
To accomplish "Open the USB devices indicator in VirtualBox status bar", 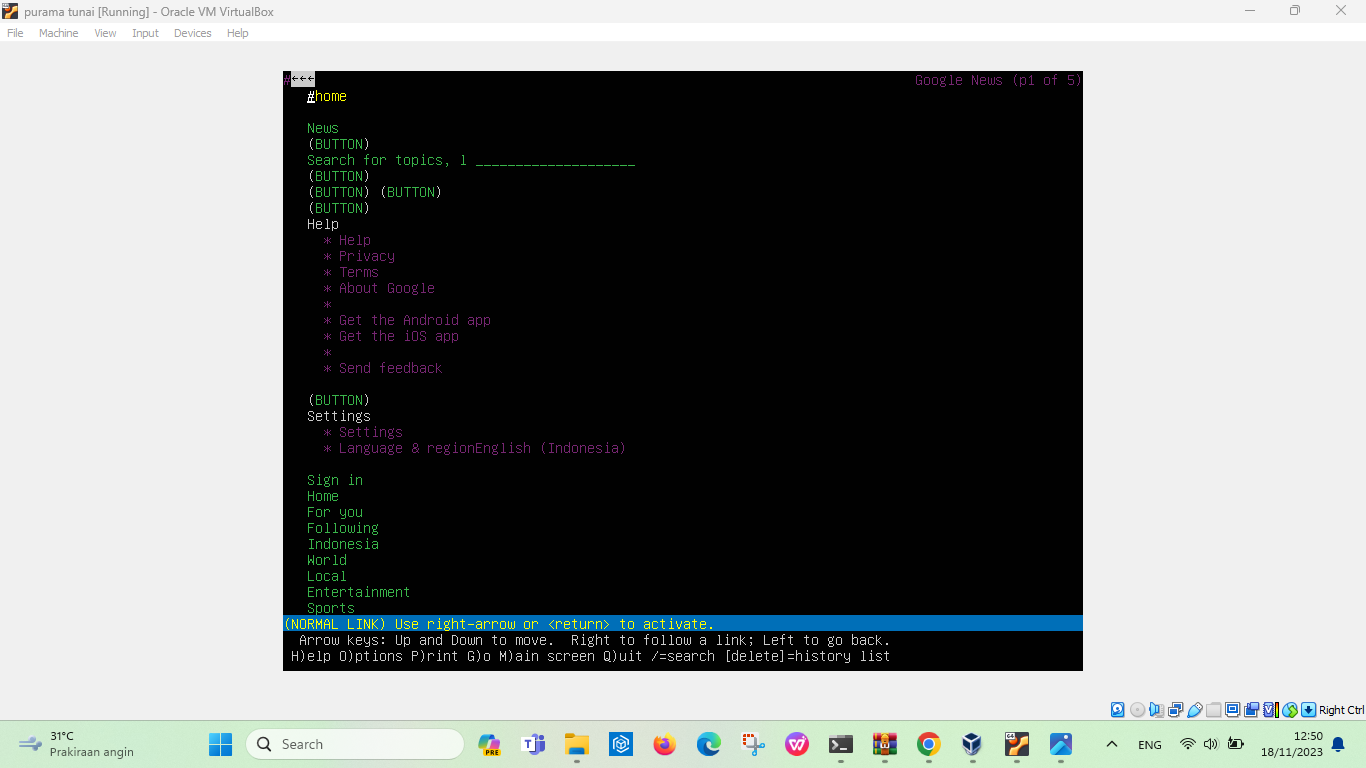I will click(1194, 710).
